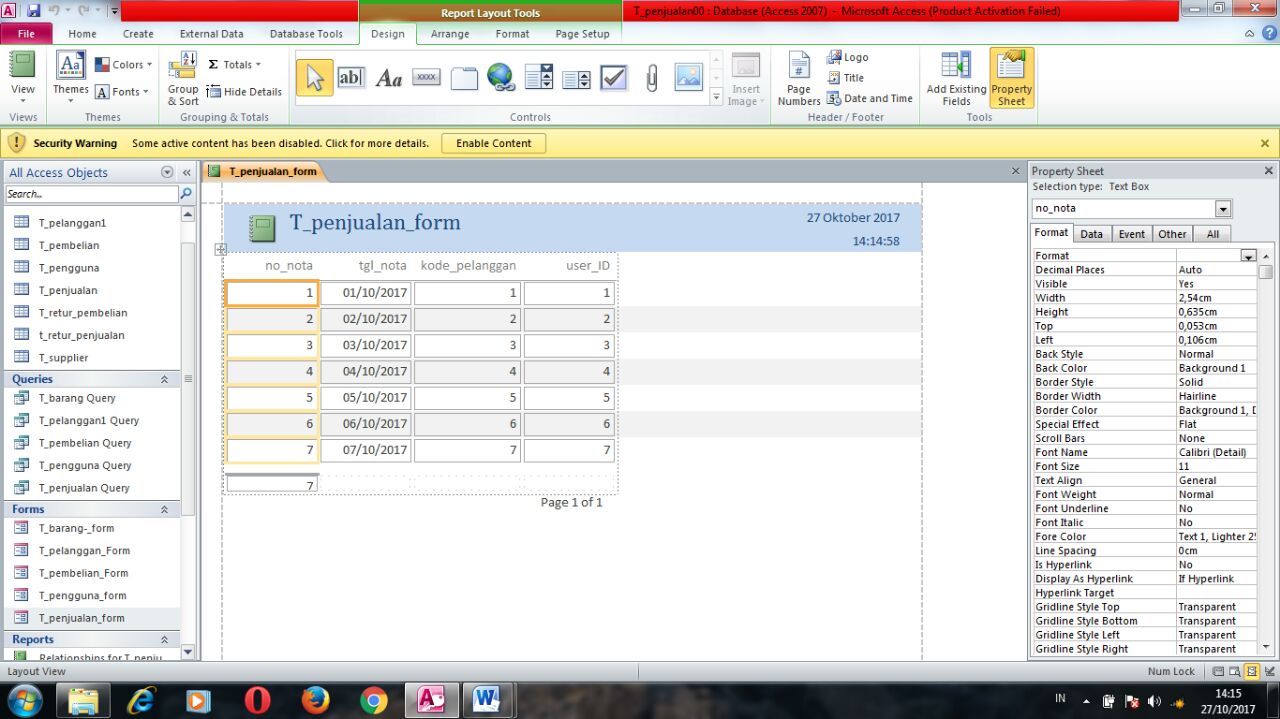Choose the Hyperlink control icon
This screenshot has width=1280, height=719.
pyautogui.click(x=501, y=77)
